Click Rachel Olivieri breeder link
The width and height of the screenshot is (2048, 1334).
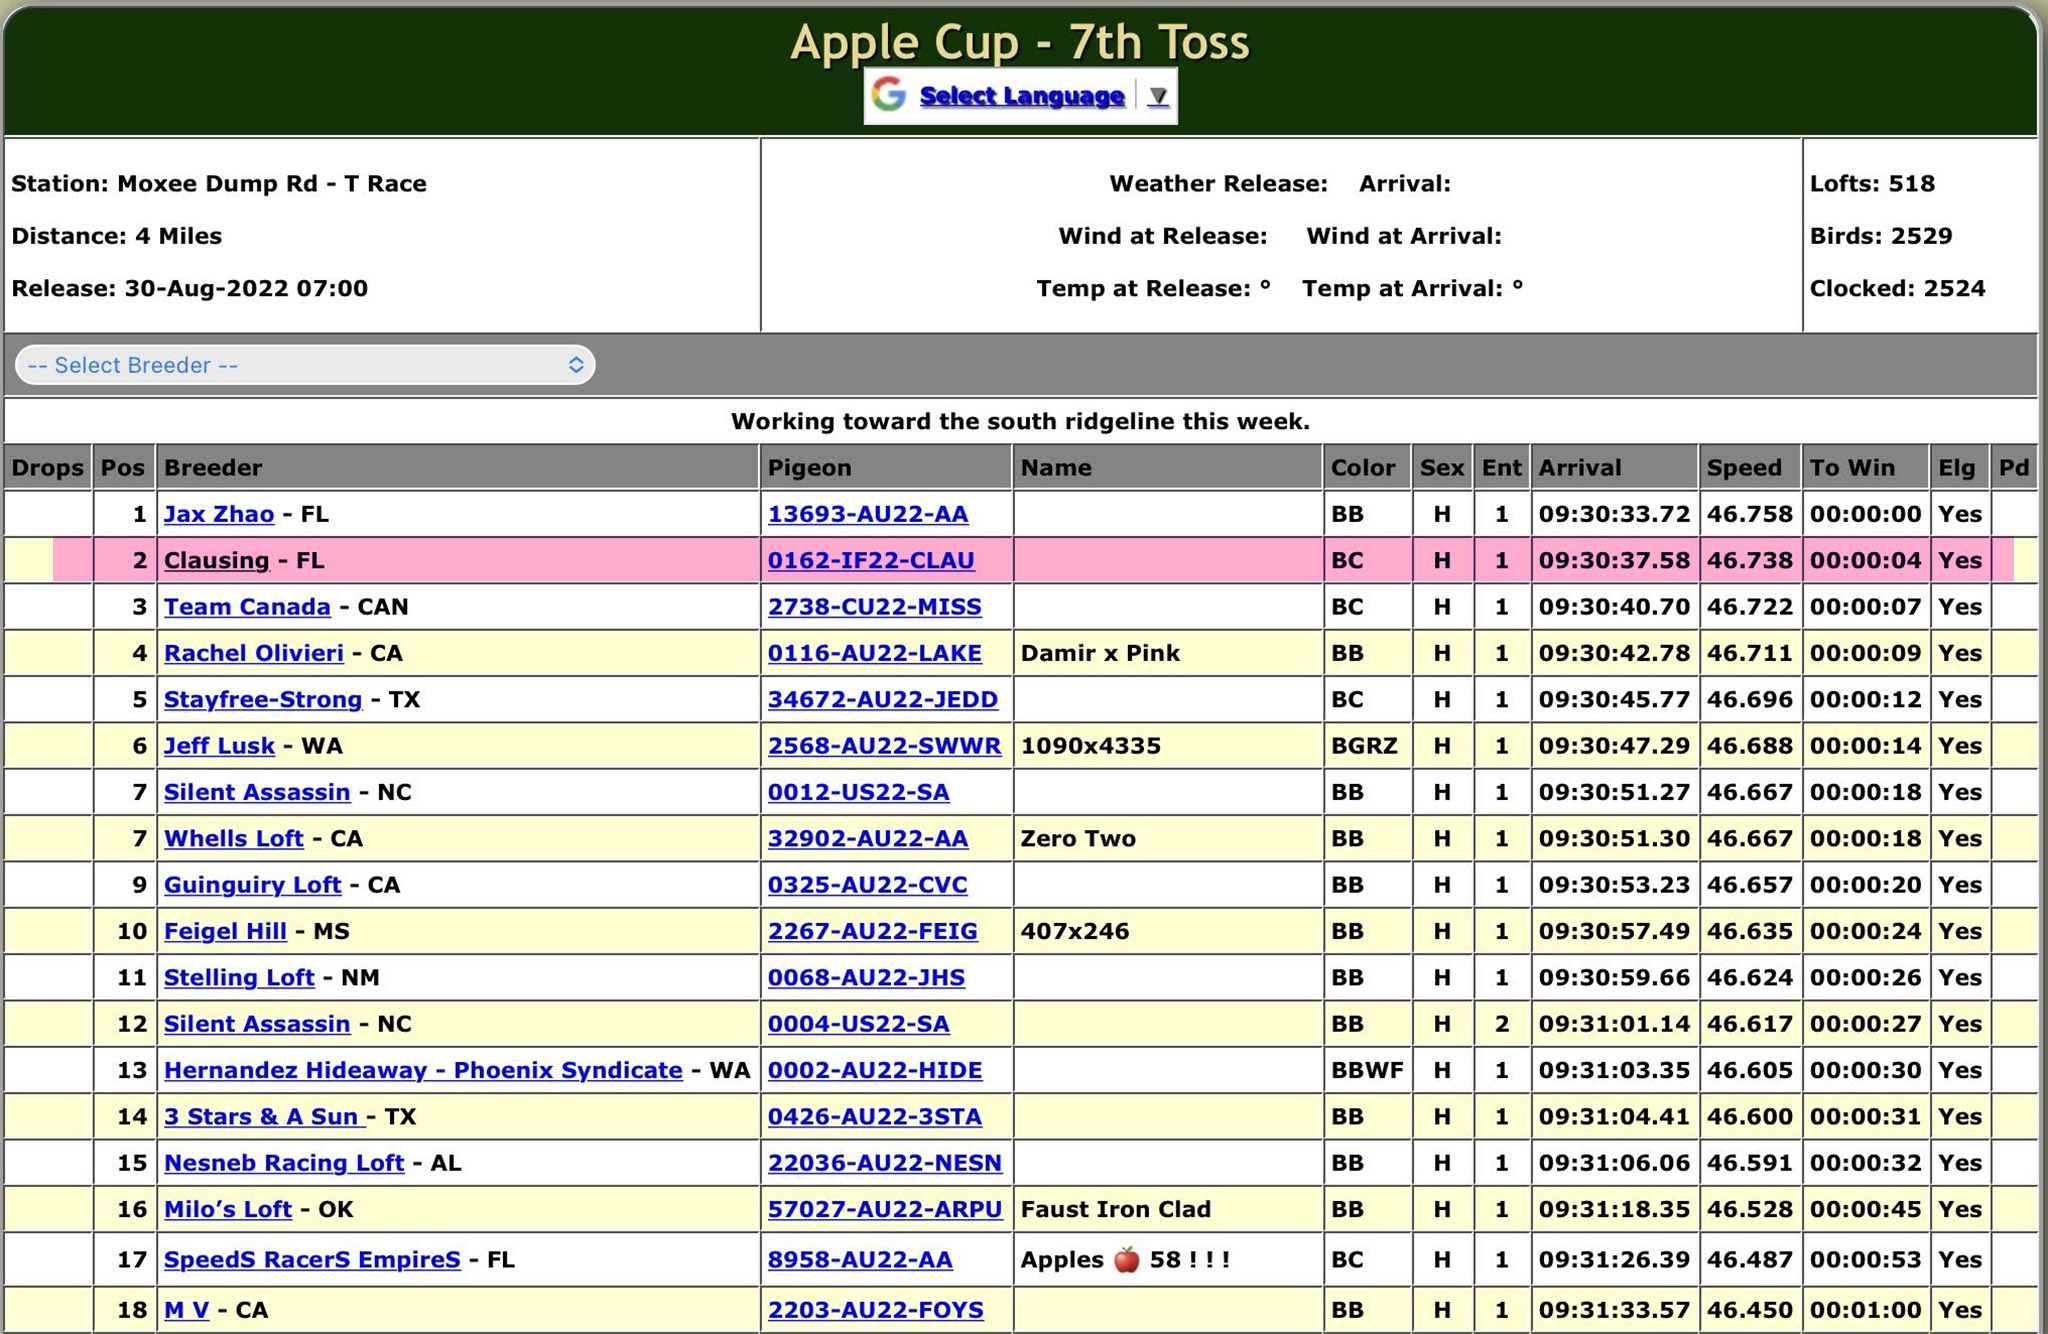[x=253, y=653]
